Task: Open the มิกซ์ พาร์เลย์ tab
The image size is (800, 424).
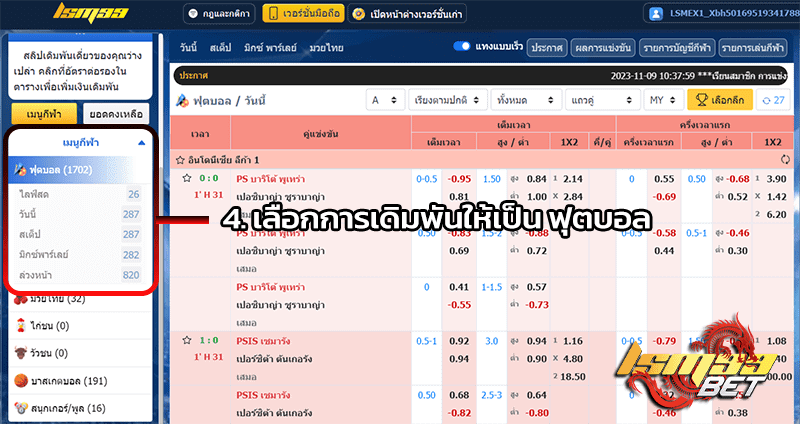Action: coord(270,47)
